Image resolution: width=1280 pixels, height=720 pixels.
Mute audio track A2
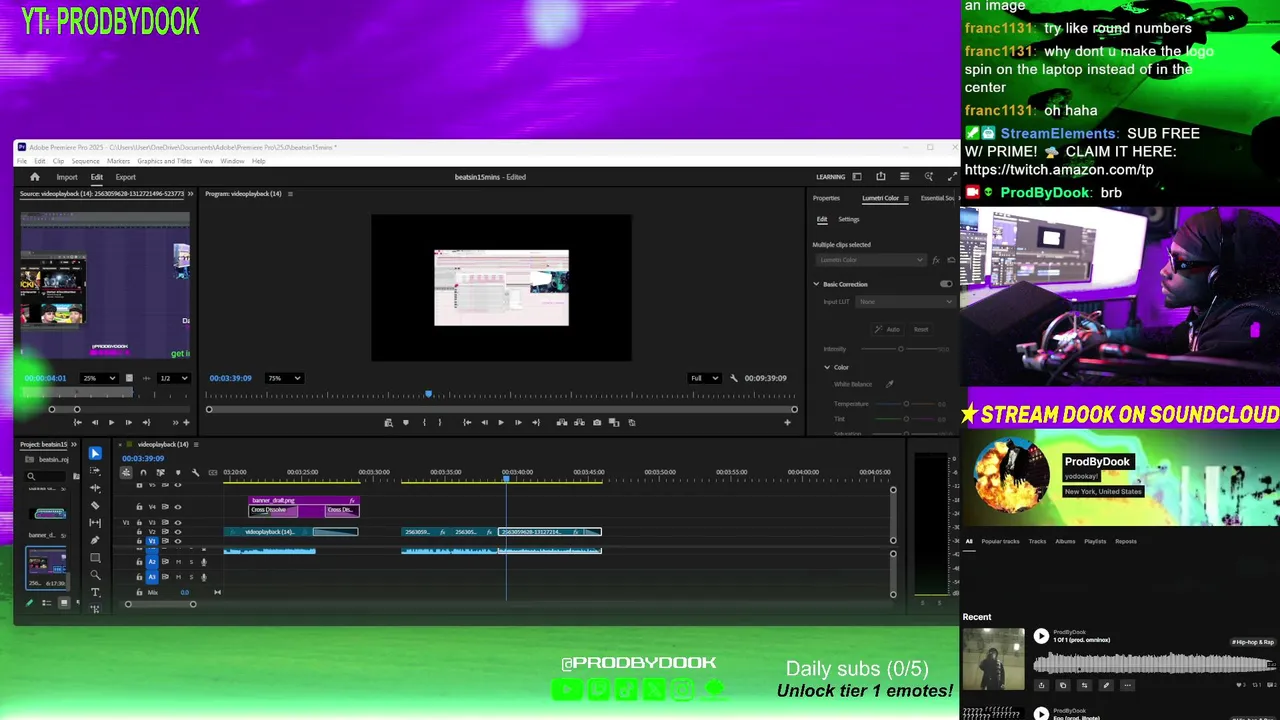178,562
